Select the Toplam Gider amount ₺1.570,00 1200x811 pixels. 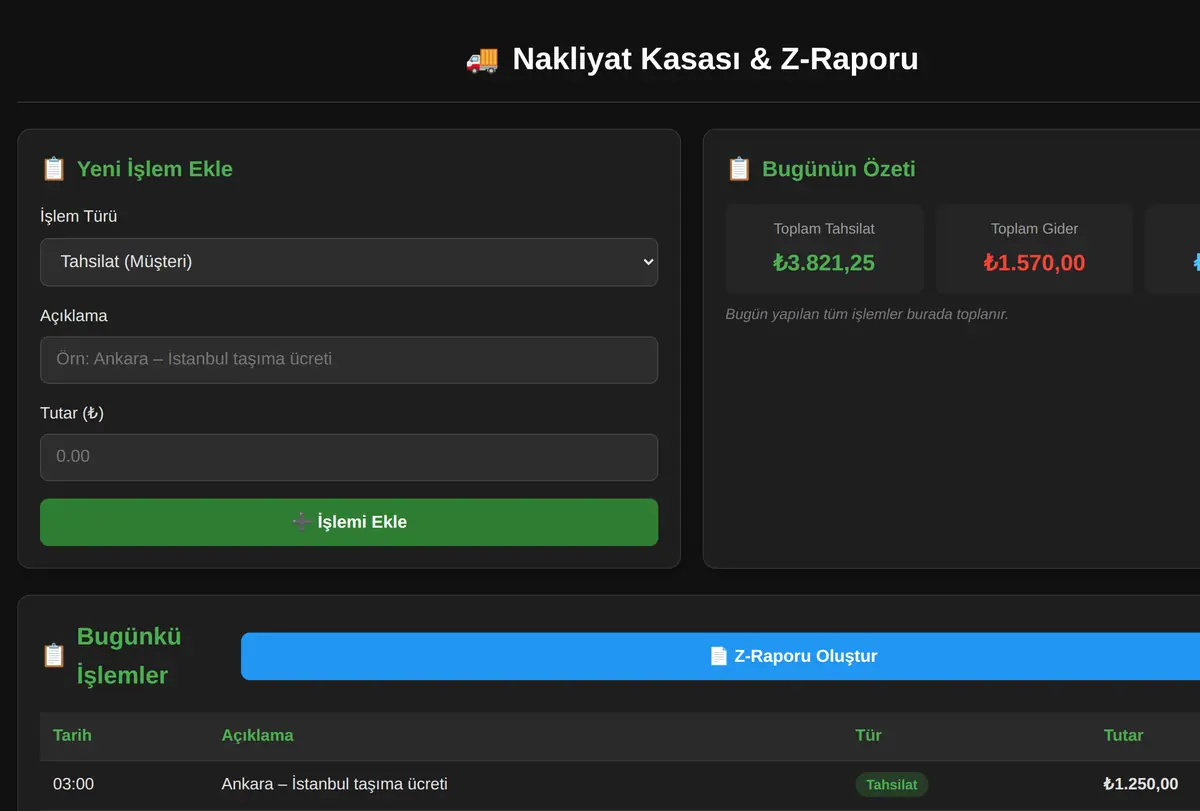(x=1034, y=263)
